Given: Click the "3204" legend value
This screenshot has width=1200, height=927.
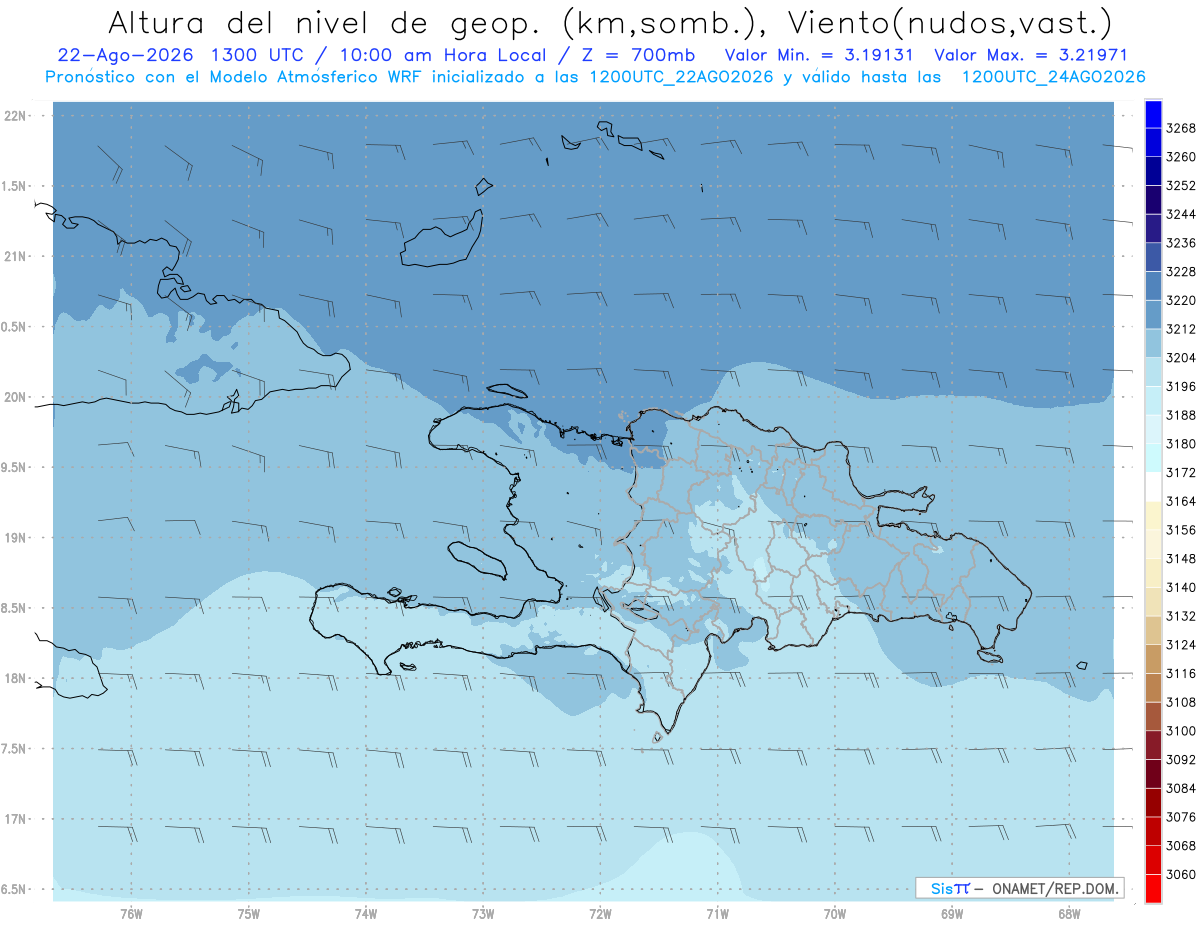Looking at the screenshot, I should pyautogui.click(x=1181, y=358).
